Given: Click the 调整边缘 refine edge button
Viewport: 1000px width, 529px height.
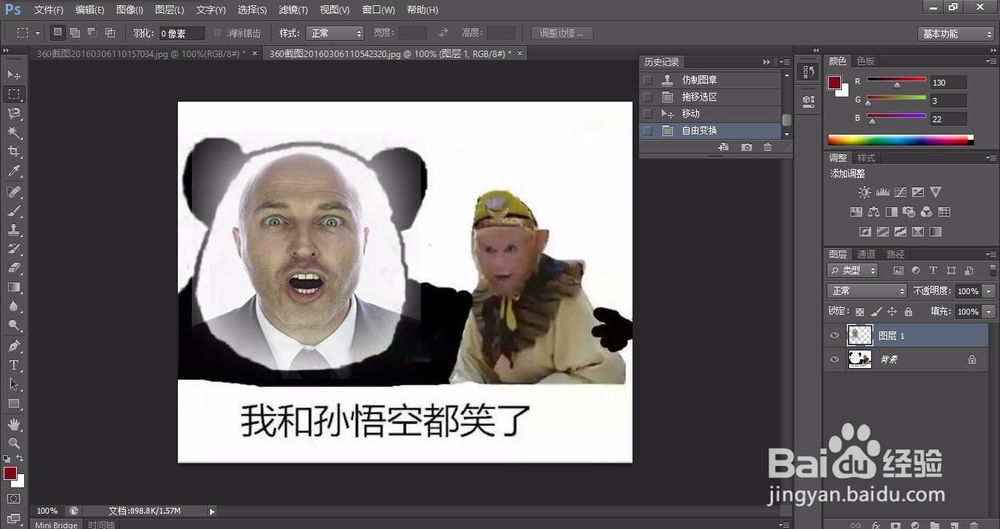Looking at the screenshot, I should point(562,33).
